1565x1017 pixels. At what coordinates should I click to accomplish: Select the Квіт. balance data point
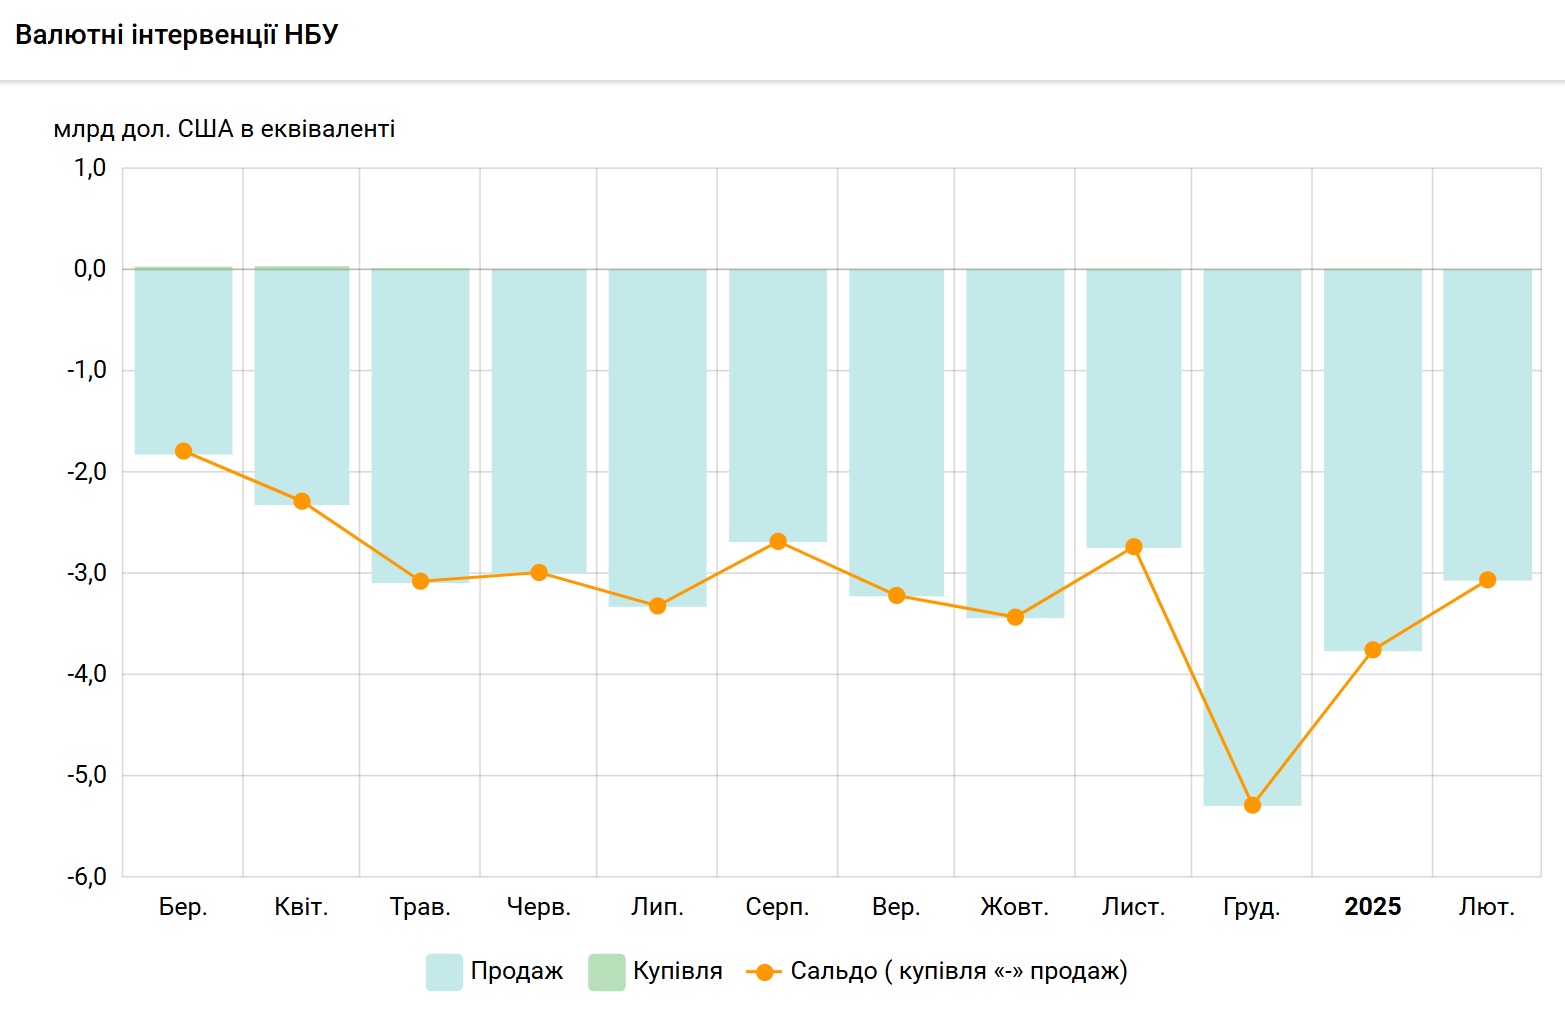click(302, 501)
